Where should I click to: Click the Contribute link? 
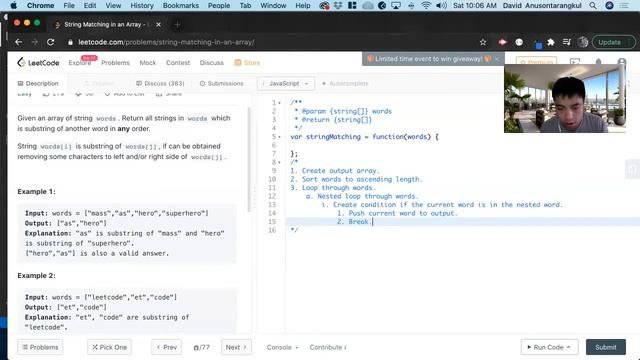point(328,347)
